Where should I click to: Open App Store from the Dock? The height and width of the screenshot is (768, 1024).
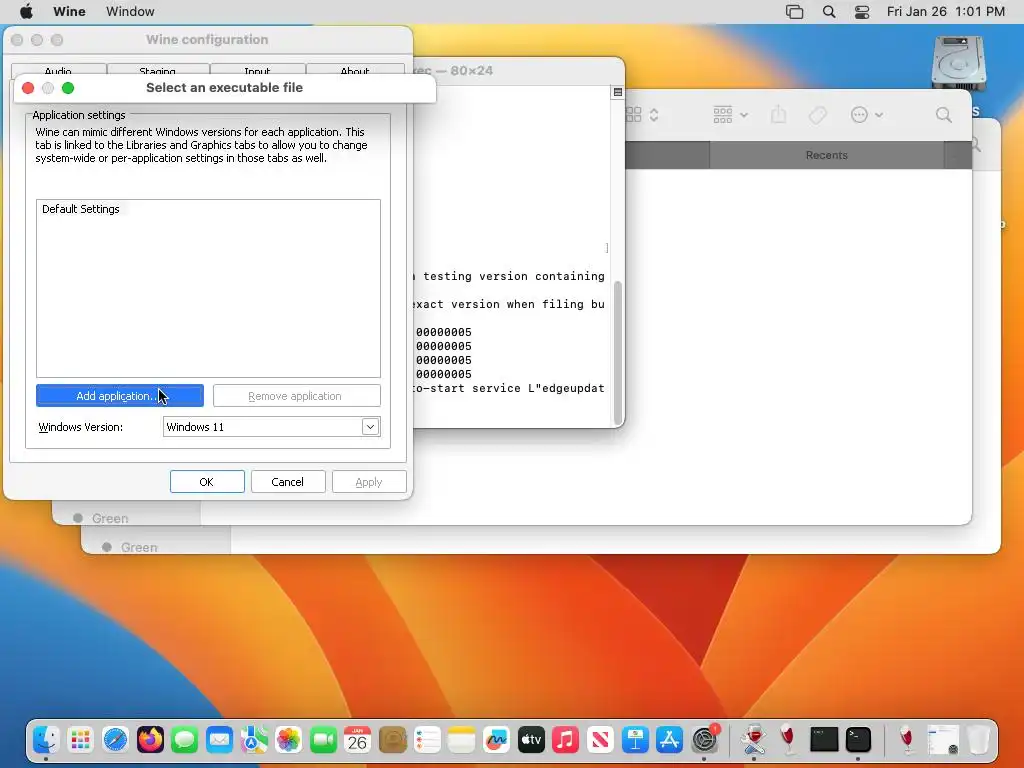(x=669, y=740)
